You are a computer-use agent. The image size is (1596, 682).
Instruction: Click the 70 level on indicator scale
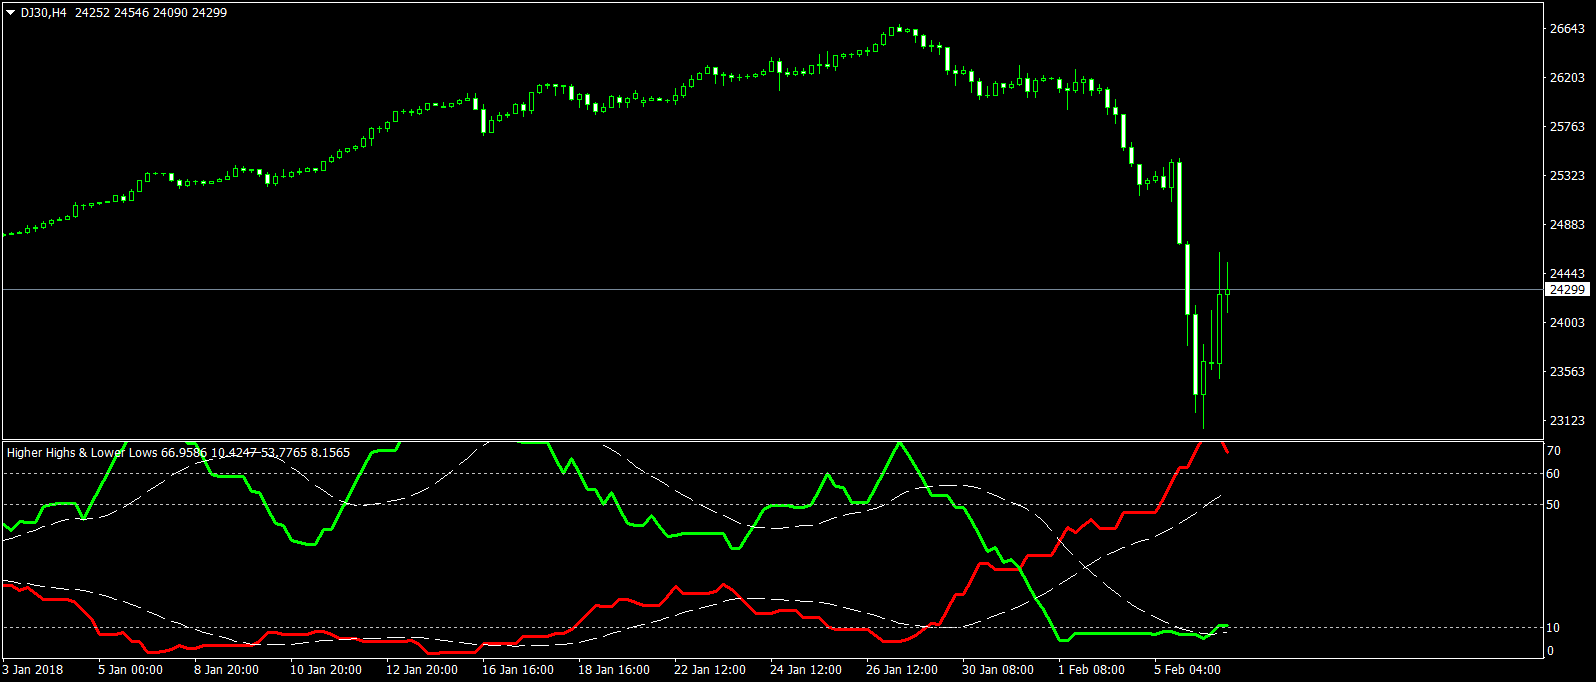1553,451
